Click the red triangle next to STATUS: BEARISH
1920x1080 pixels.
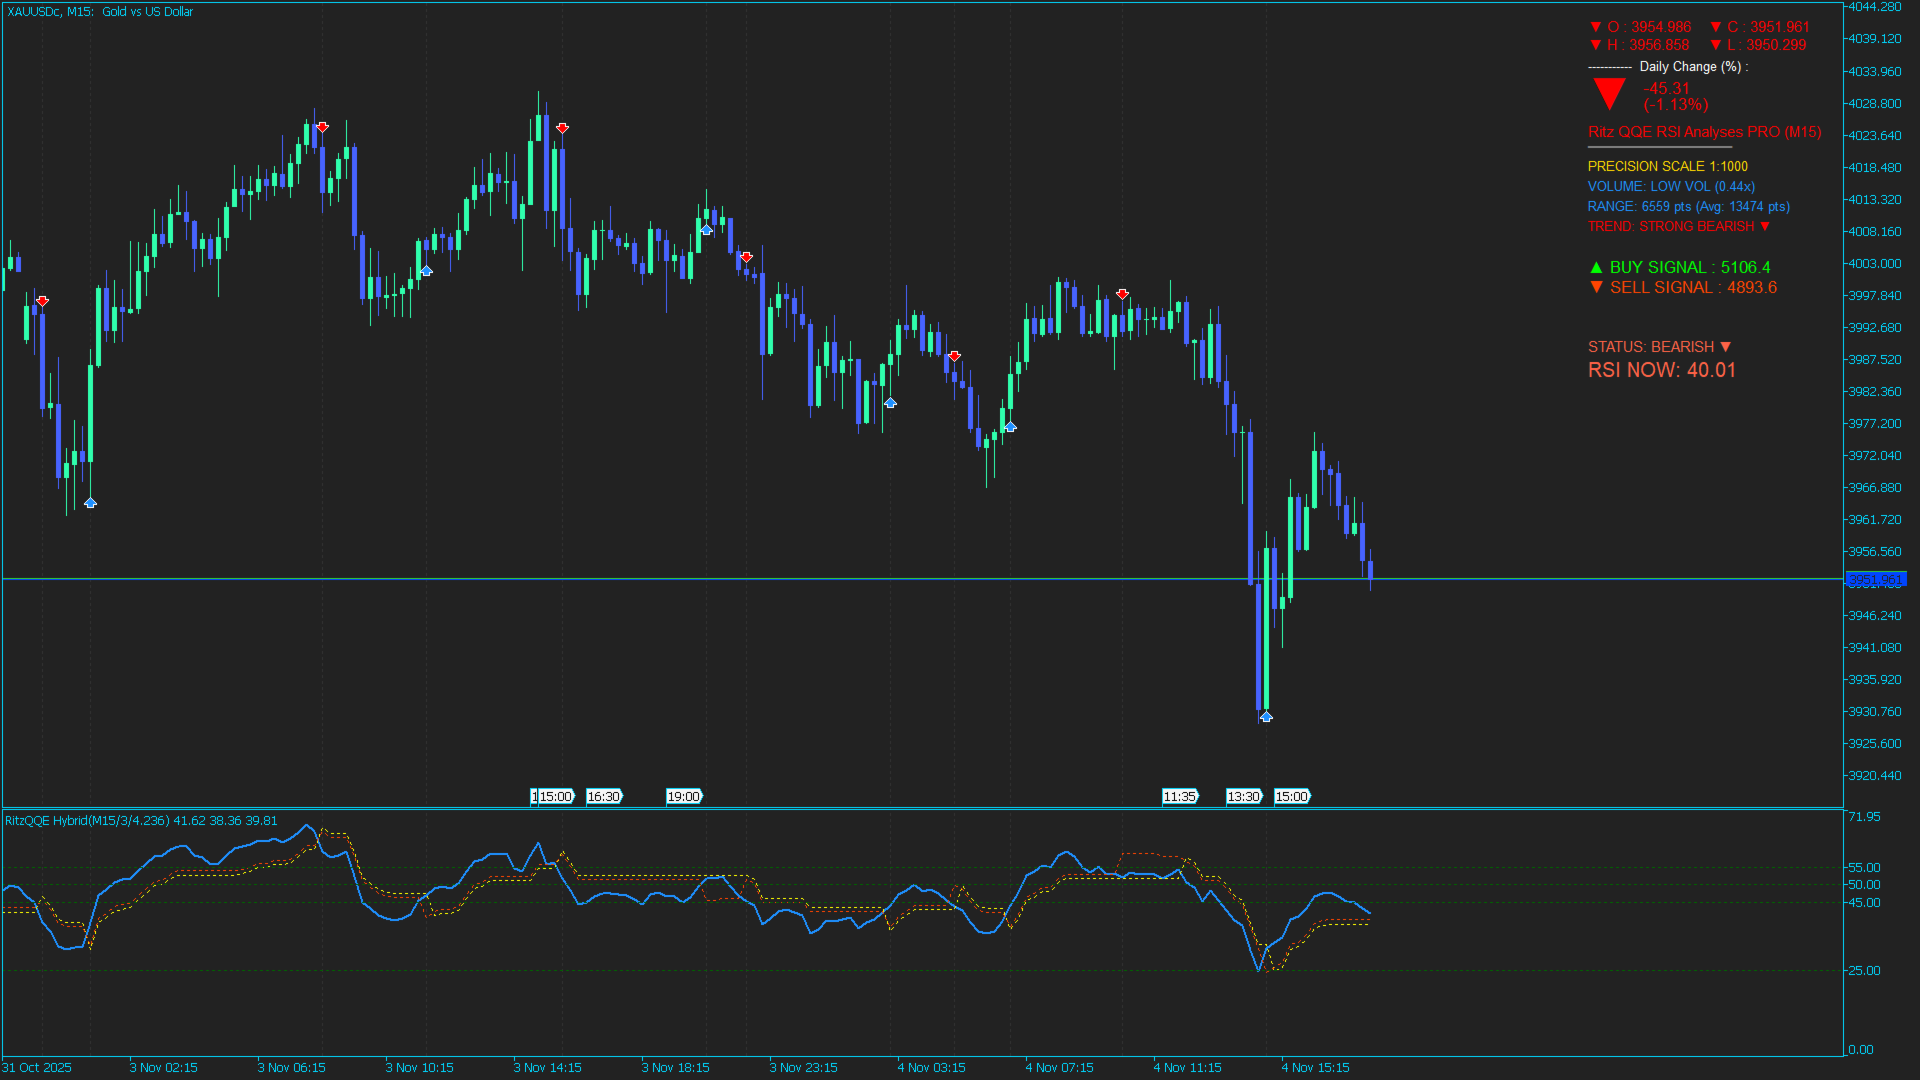(1725, 347)
